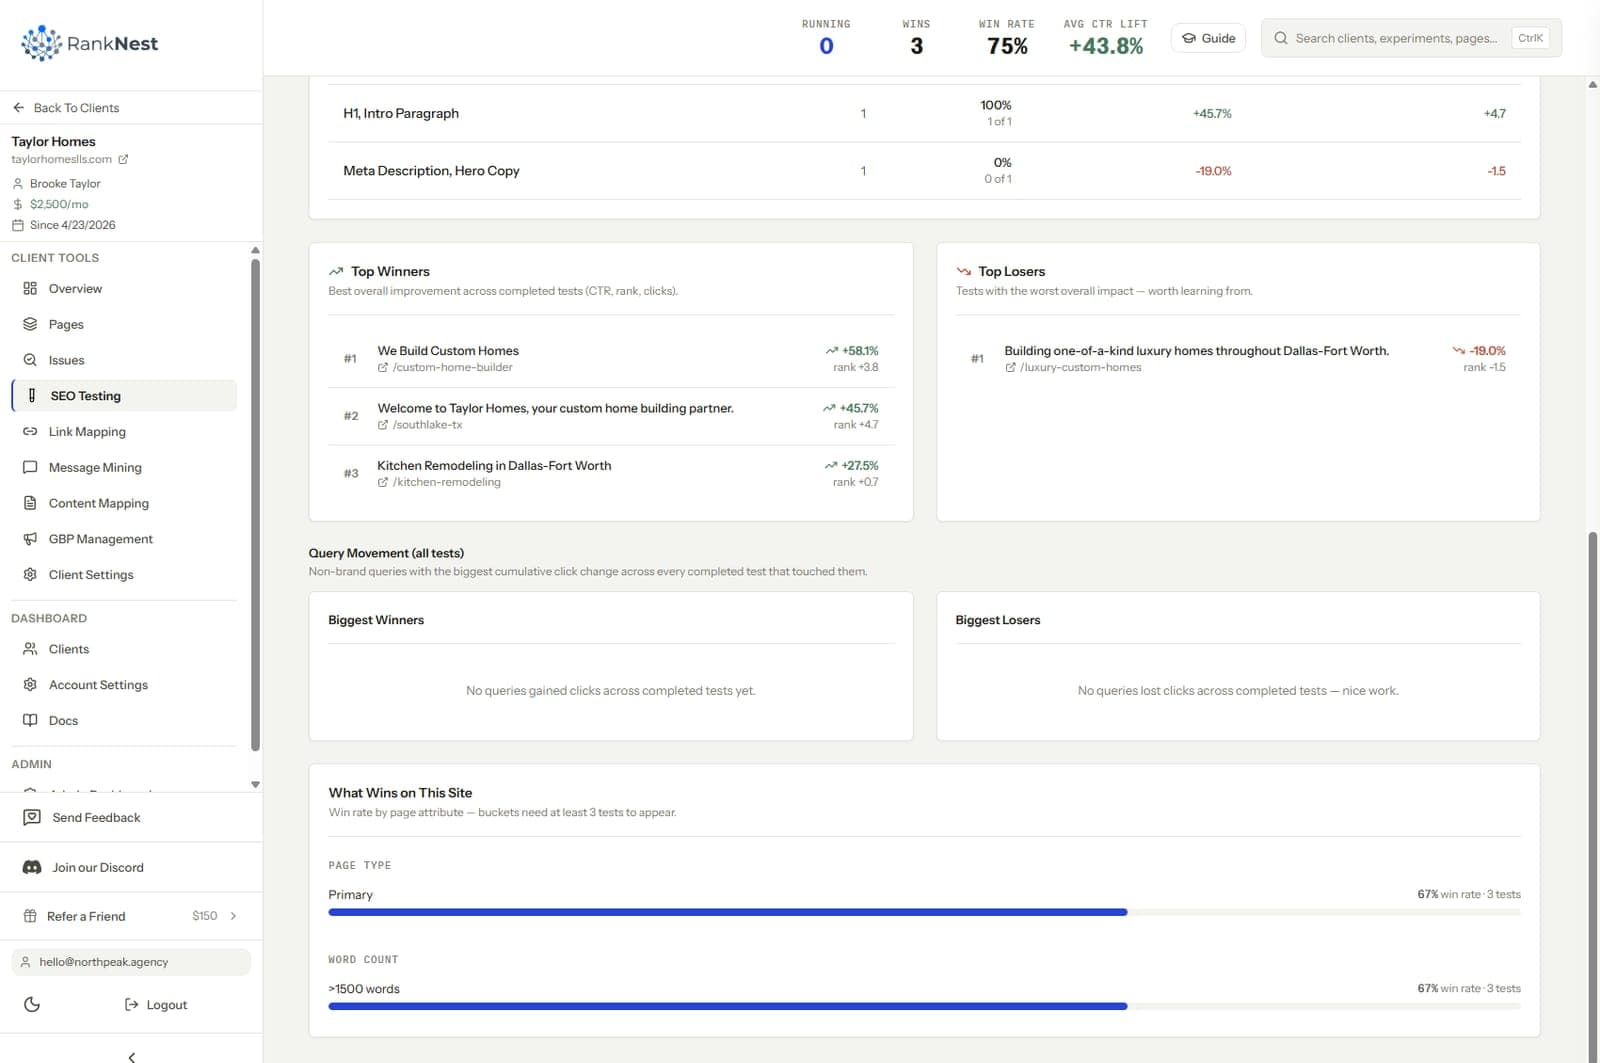Focus the search clients, experiments, pages field

pos(1411,38)
